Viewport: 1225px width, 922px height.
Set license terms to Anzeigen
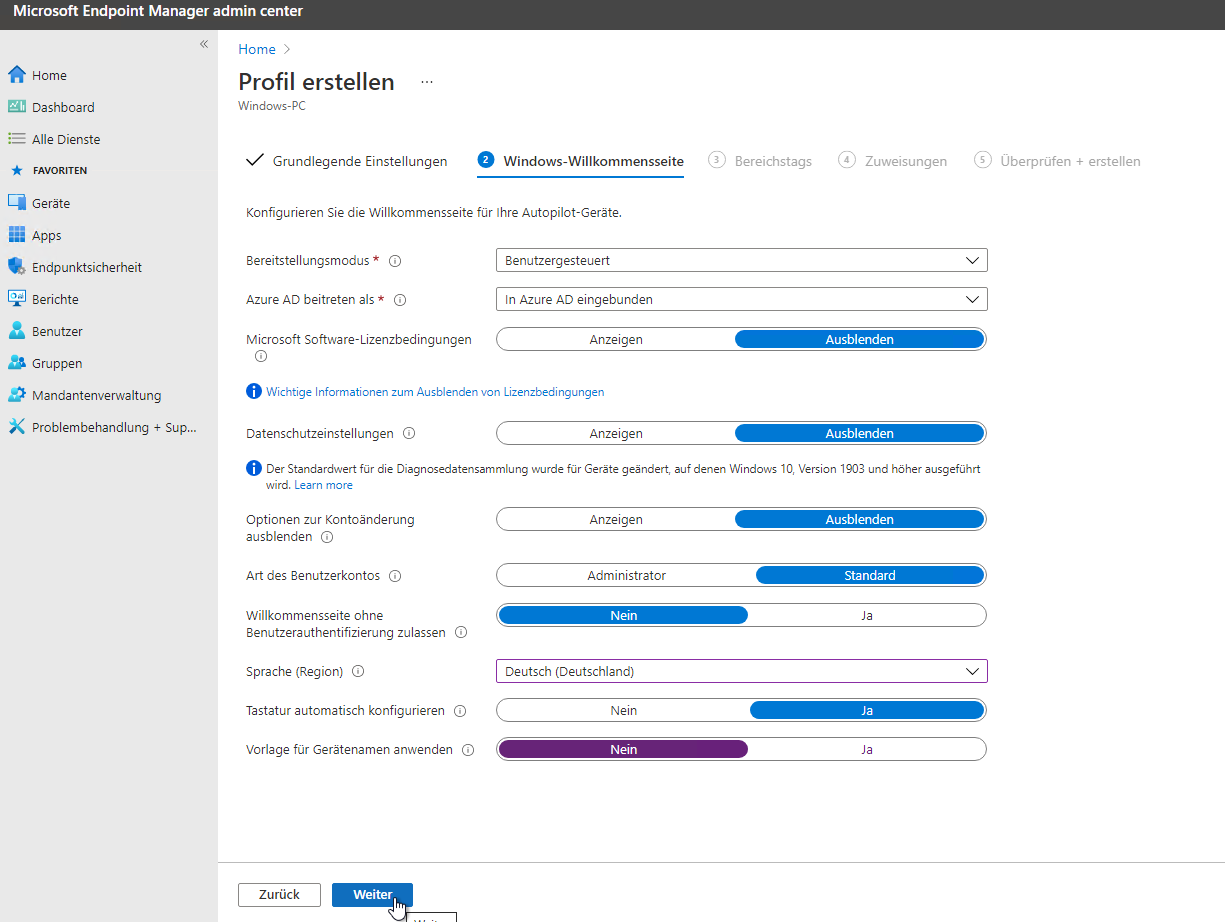point(616,339)
